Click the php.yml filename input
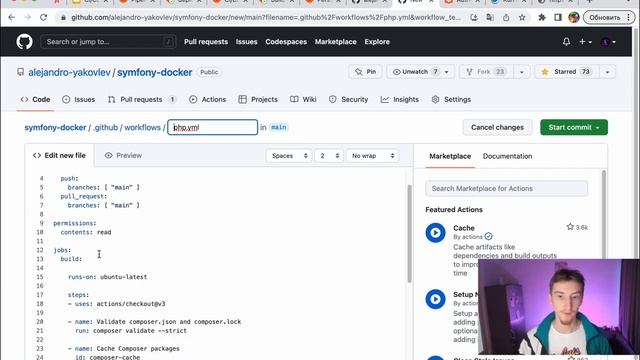The height and width of the screenshot is (360, 640). click(x=213, y=127)
